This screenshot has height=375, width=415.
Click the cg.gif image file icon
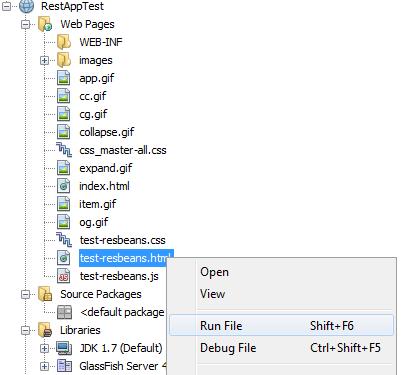[x=63, y=114]
